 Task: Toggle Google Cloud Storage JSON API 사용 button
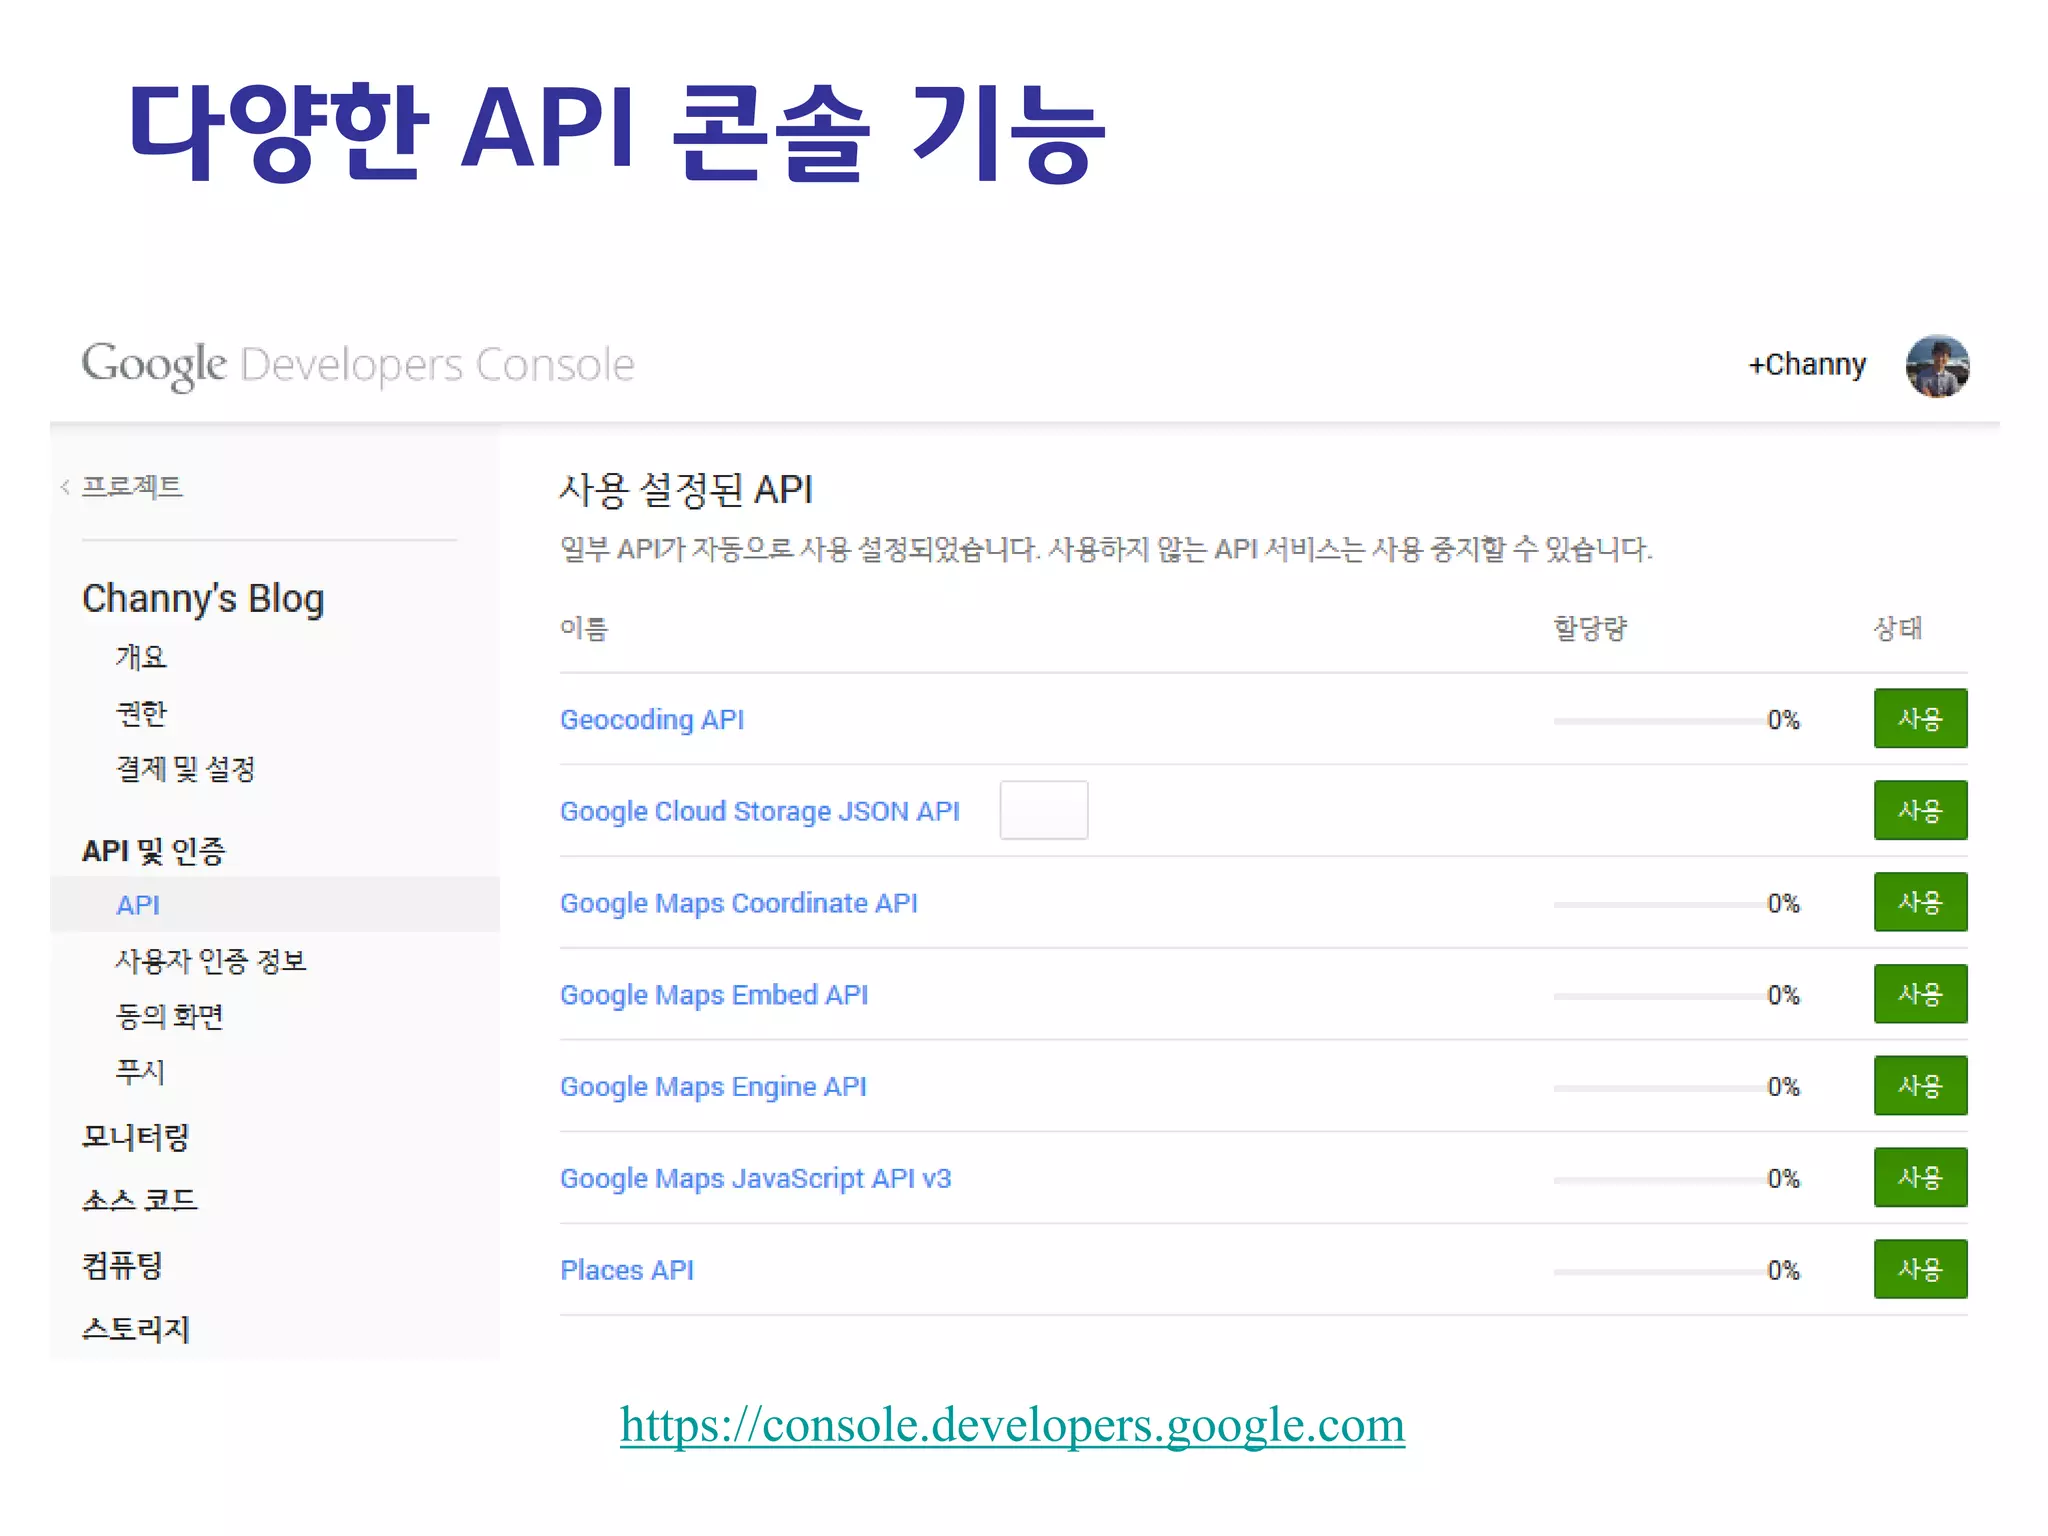[1919, 810]
